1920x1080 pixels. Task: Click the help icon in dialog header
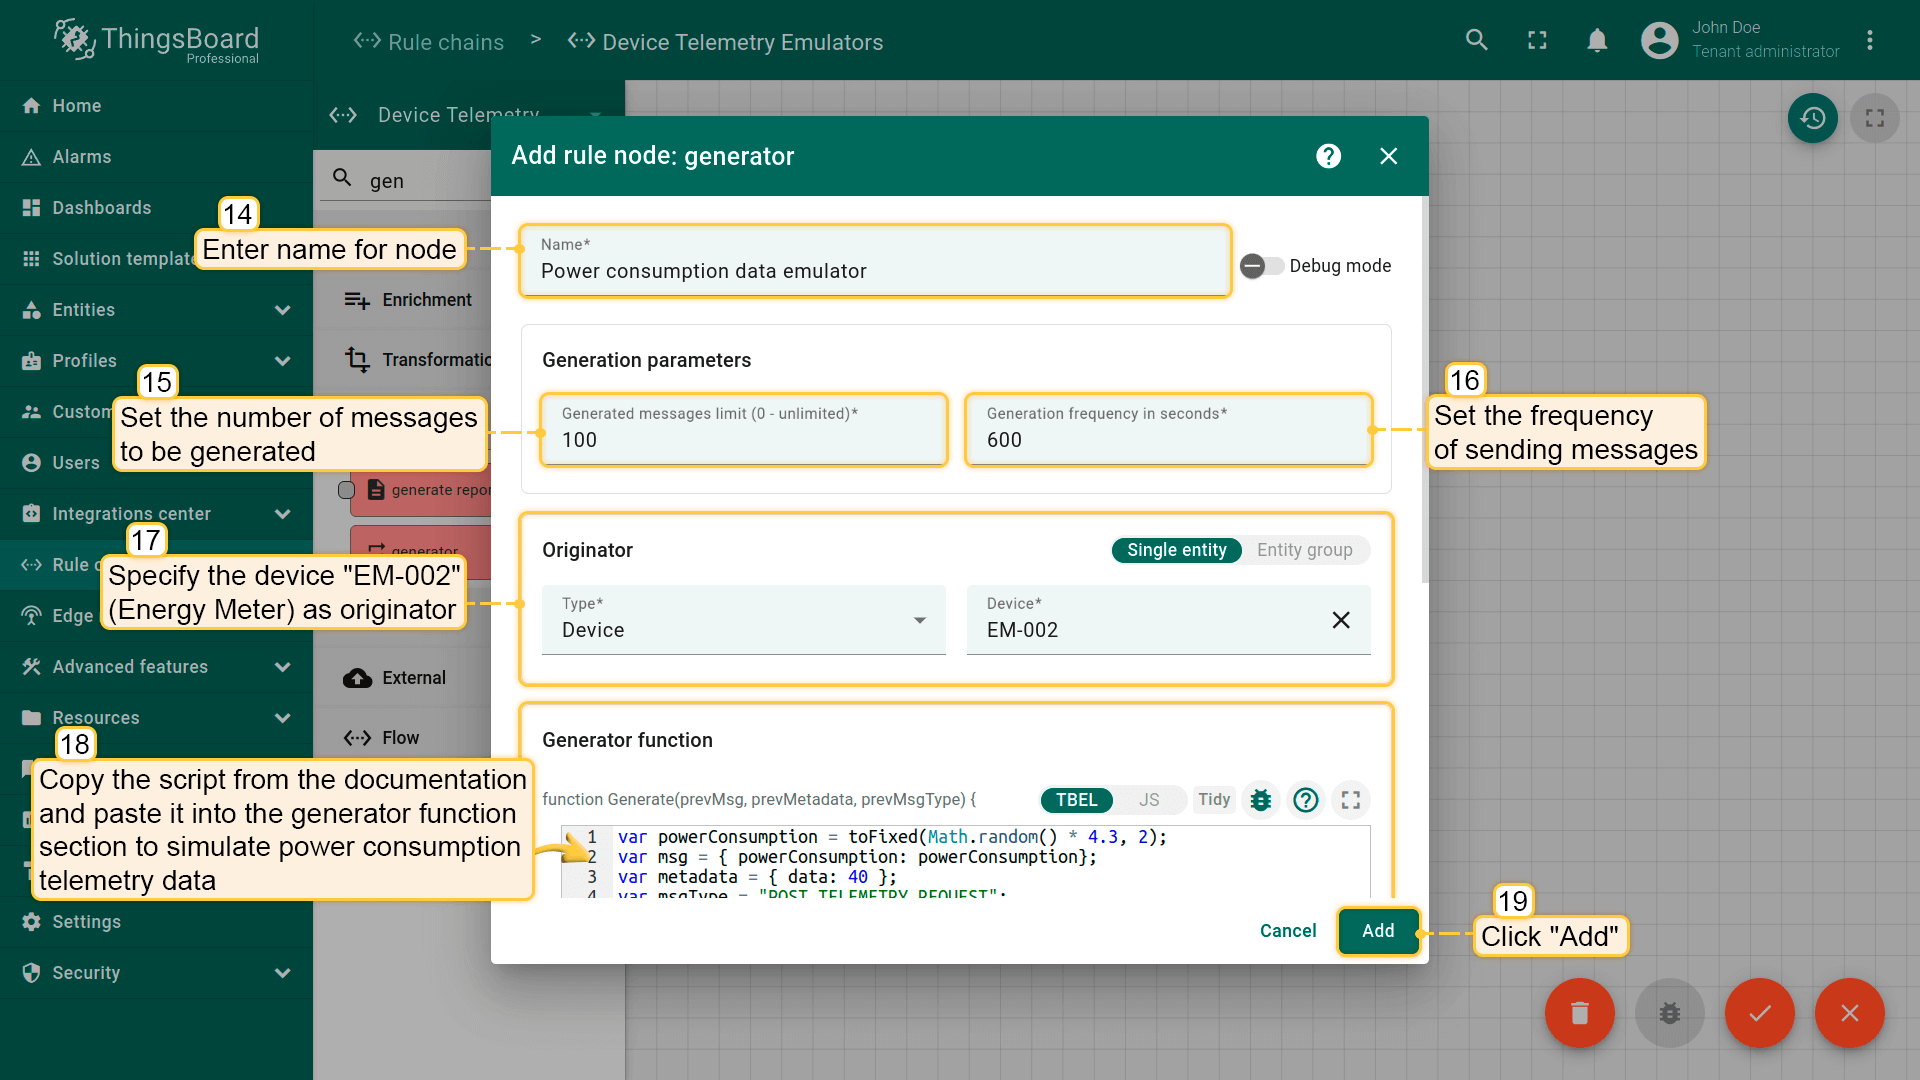[1328, 156]
